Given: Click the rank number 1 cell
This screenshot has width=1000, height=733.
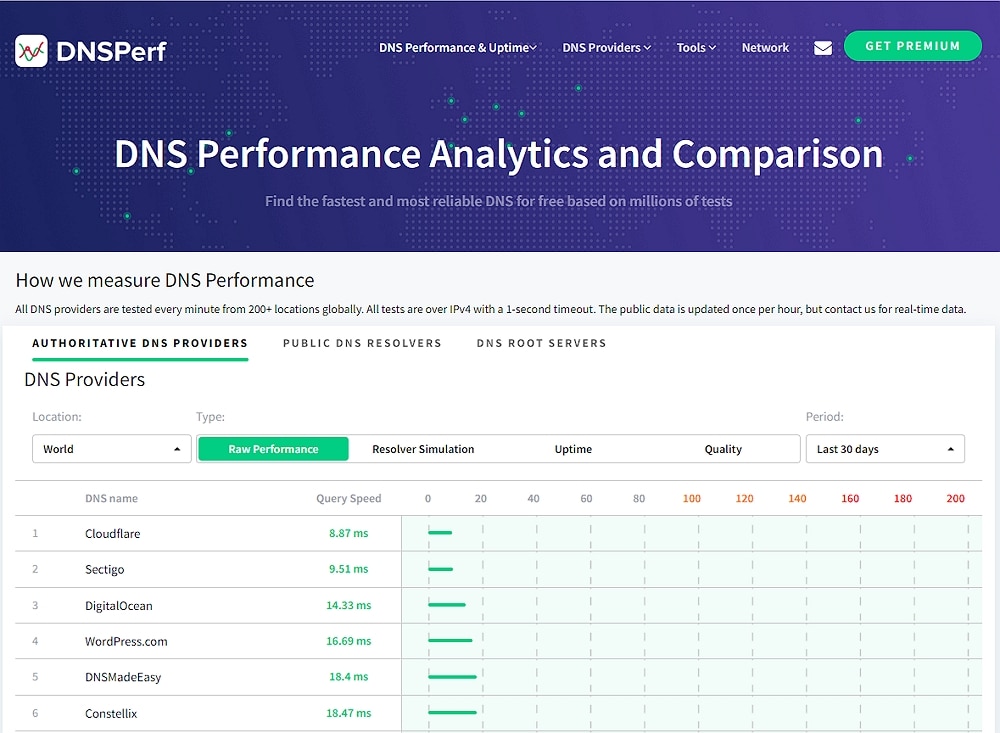Looking at the screenshot, I should click(x=35, y=533).
